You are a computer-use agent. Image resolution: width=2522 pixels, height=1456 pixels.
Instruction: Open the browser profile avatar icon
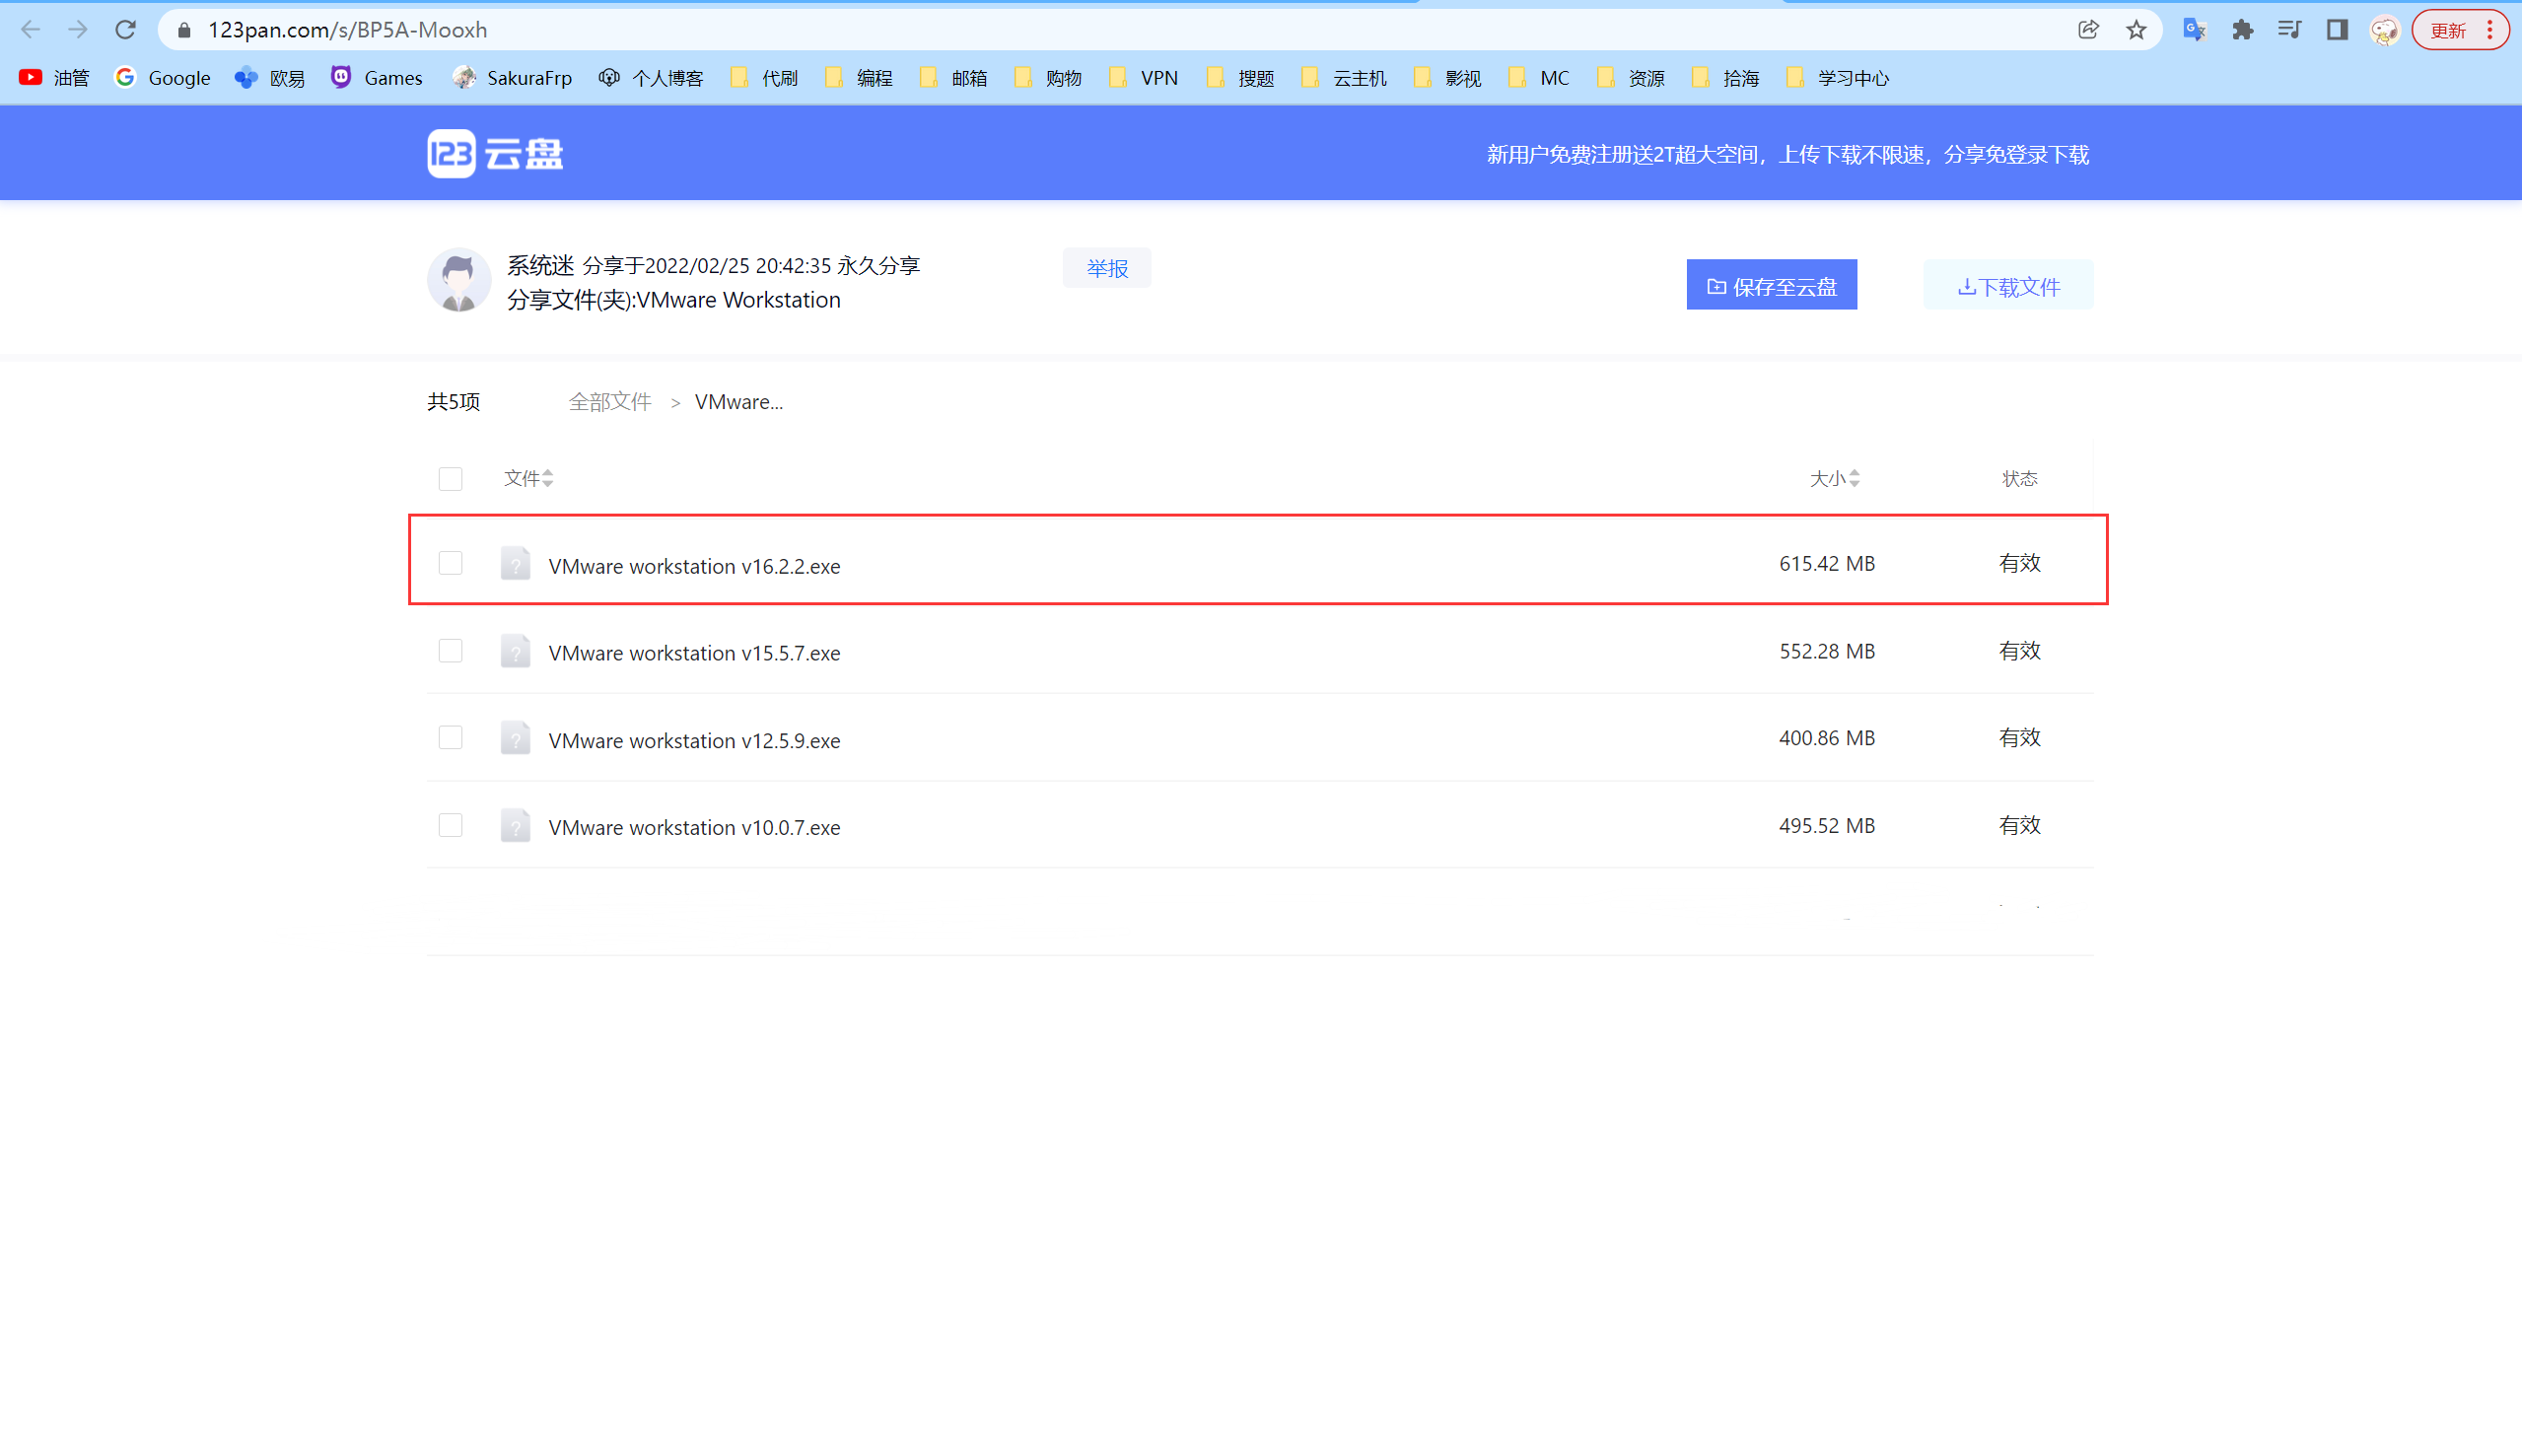point(2385,30)
